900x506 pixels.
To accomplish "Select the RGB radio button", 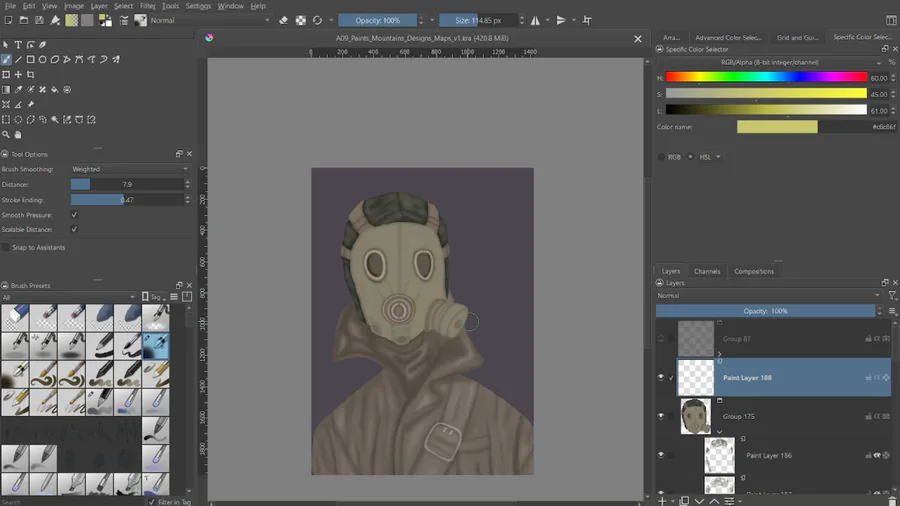I will point(661,157).
